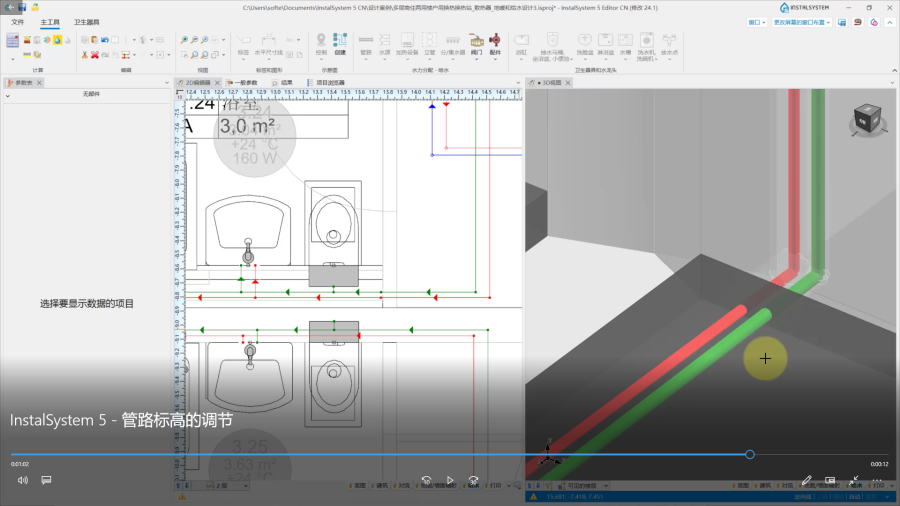The height and width of the screenshot is (506, 900).
Task: Skip forward in the video
Action: pos(473,480)
